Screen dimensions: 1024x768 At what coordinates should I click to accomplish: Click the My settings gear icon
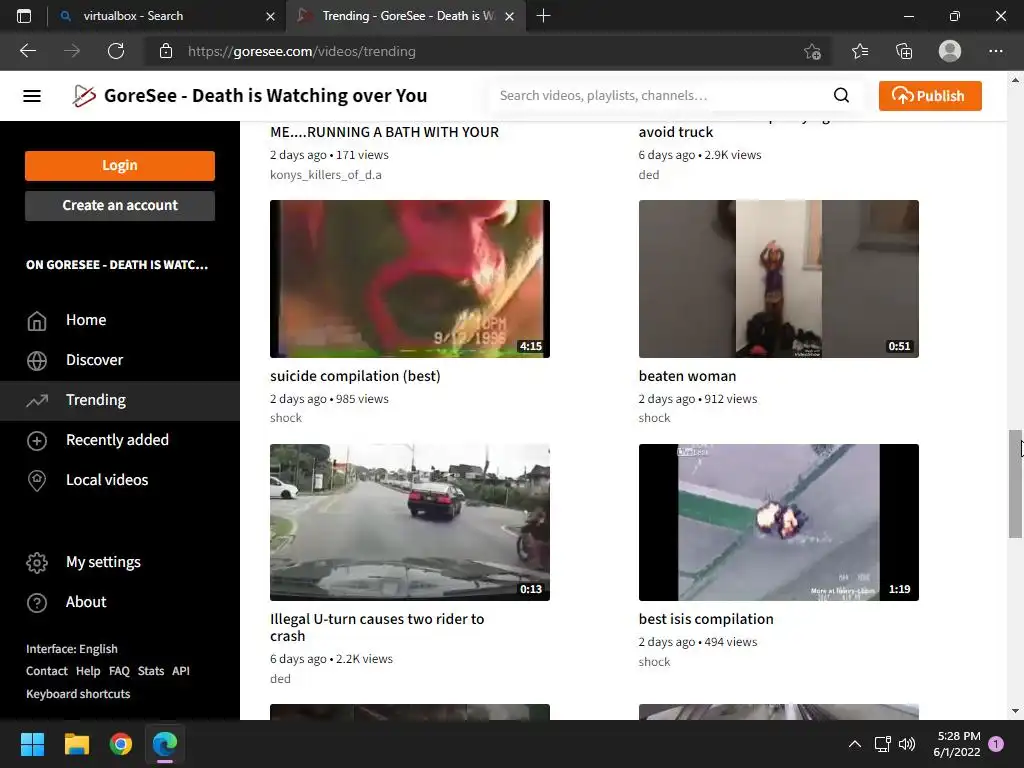click(37, 562)
